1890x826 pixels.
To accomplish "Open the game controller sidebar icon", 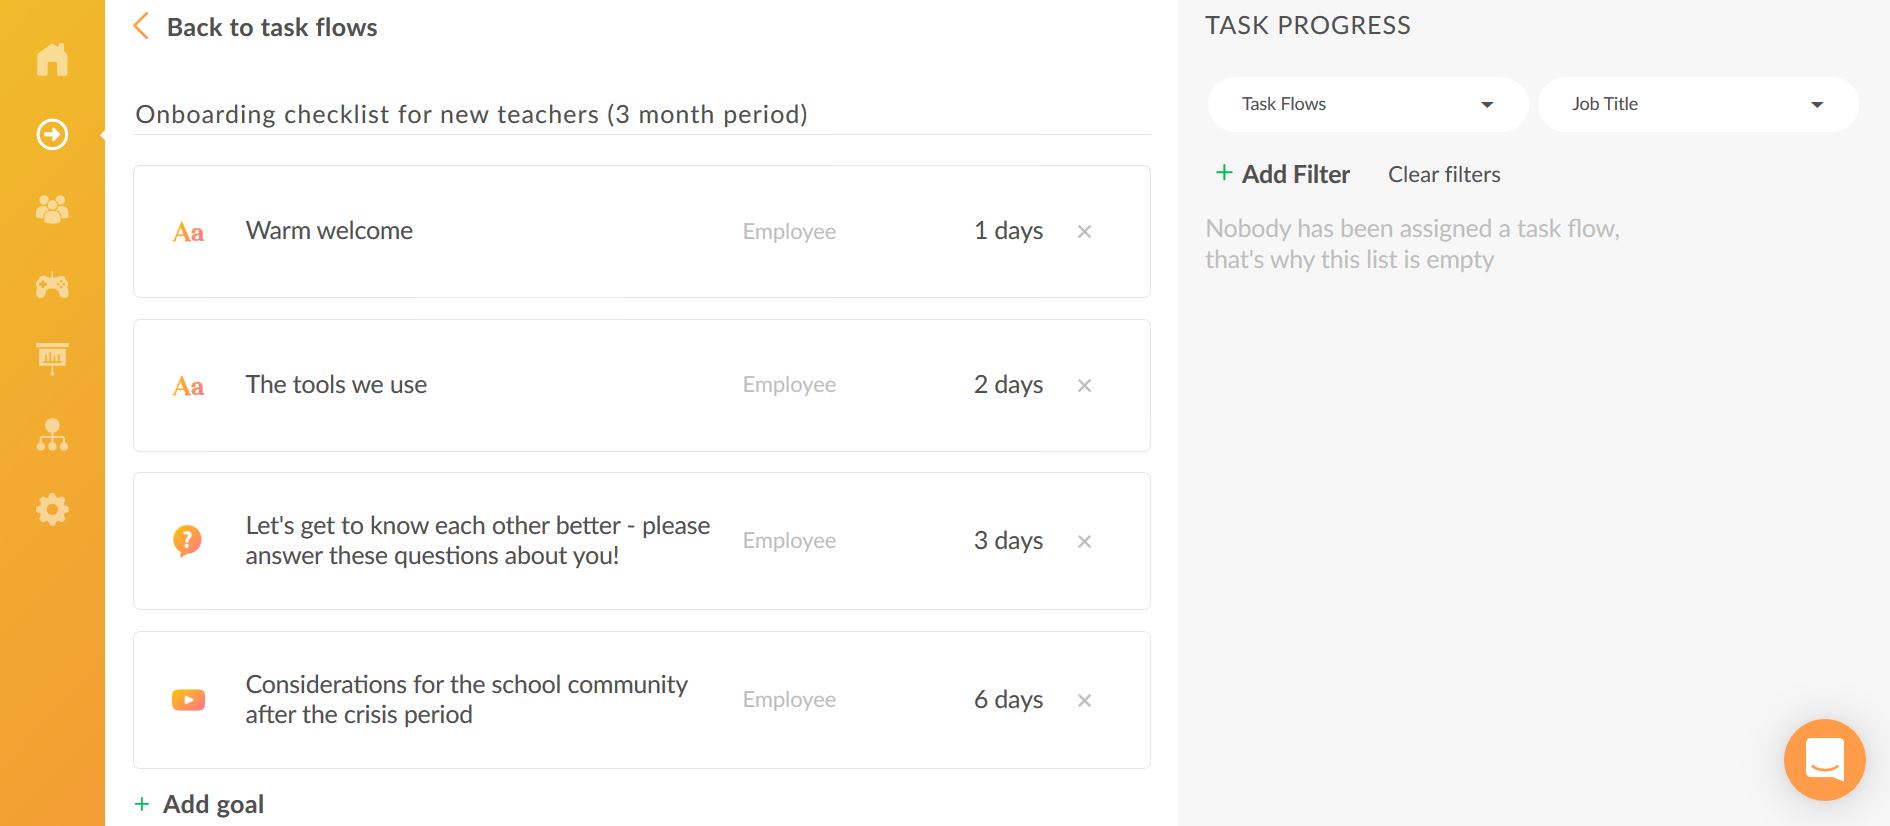I will click(52, 286).
